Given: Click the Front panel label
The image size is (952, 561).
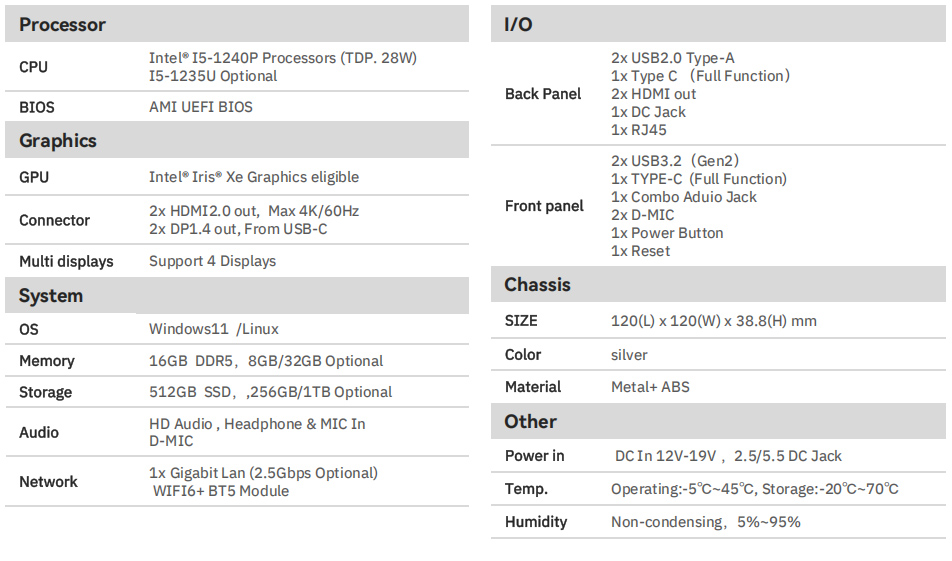Looking at the screenshot, I should pyautogui.click(x=544, y=206).
